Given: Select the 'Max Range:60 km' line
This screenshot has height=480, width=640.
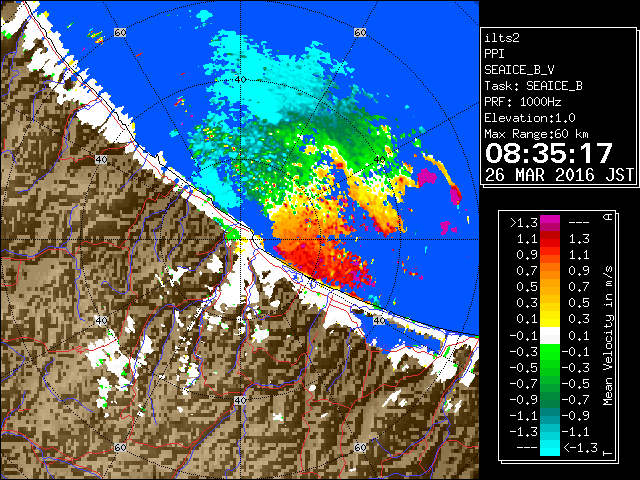Looking at the screenshot, I should tap(537, 134).
